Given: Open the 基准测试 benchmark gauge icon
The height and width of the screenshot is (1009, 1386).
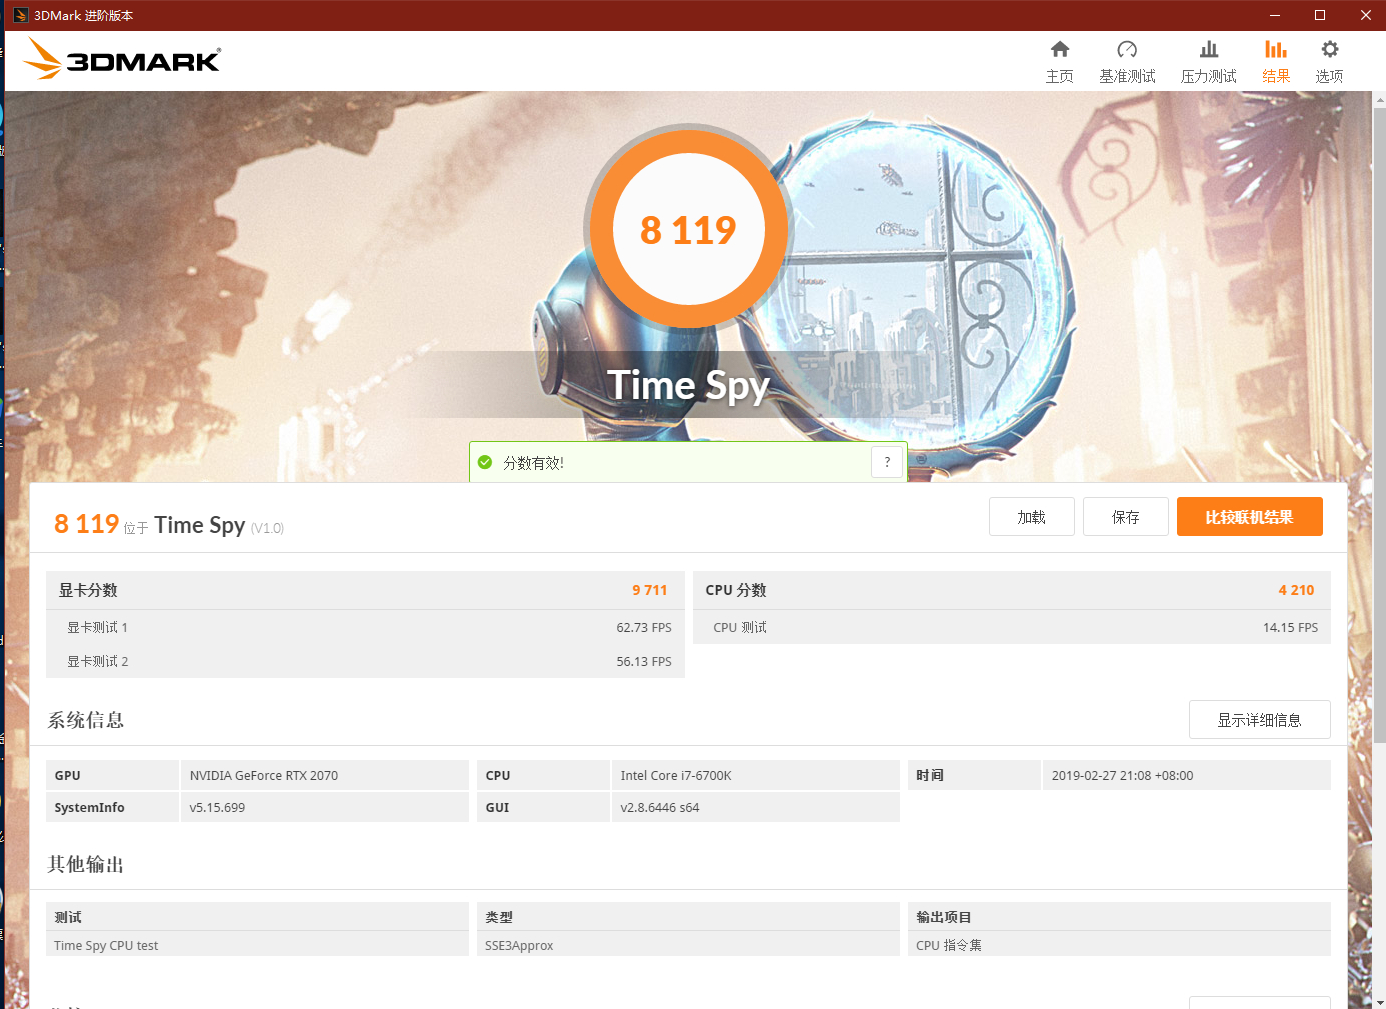Looking at the screenshot, I should pyautogui.click(x=1127, y=49).
